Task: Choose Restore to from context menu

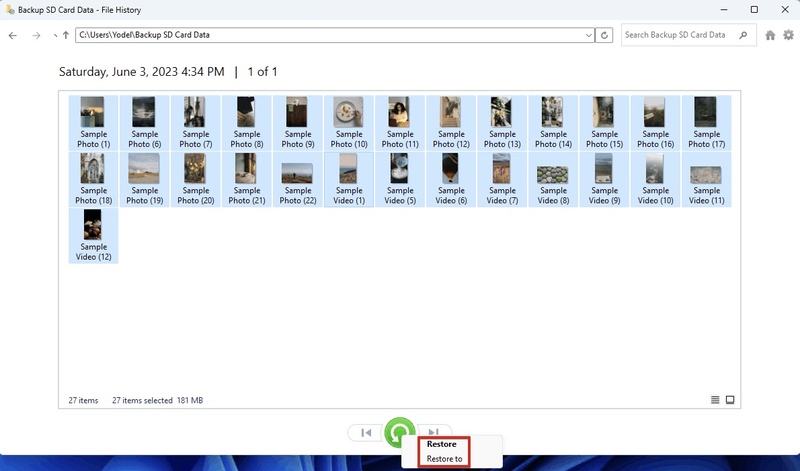Action: (x=444, y=459)
